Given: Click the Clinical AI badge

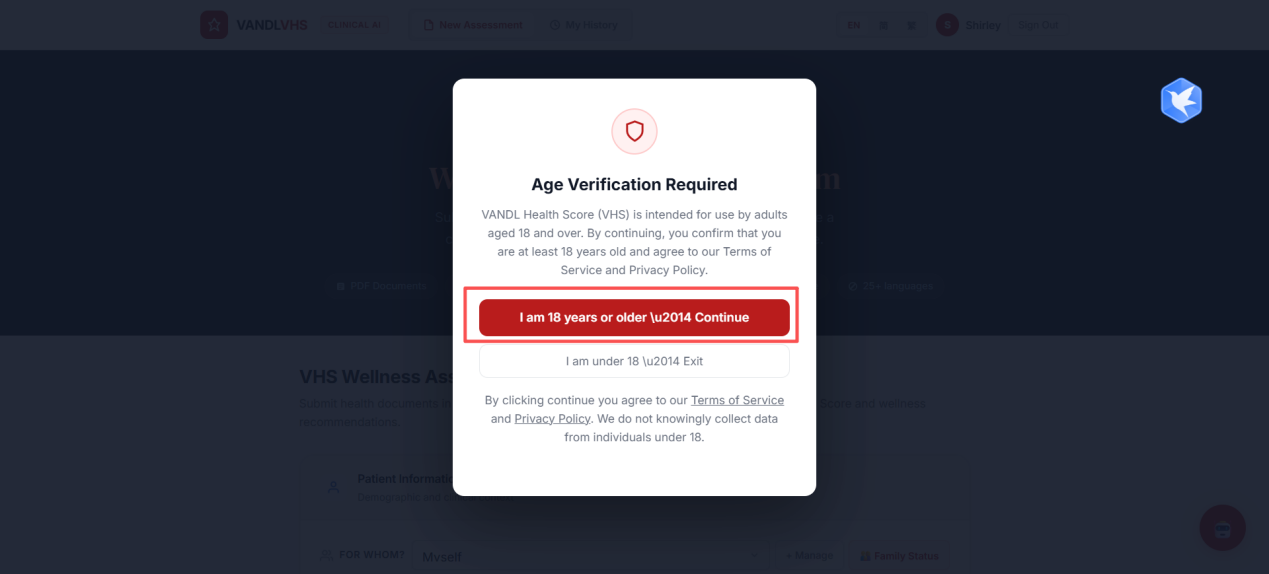Looking at the screenshot, I should (x=354, y=25).
